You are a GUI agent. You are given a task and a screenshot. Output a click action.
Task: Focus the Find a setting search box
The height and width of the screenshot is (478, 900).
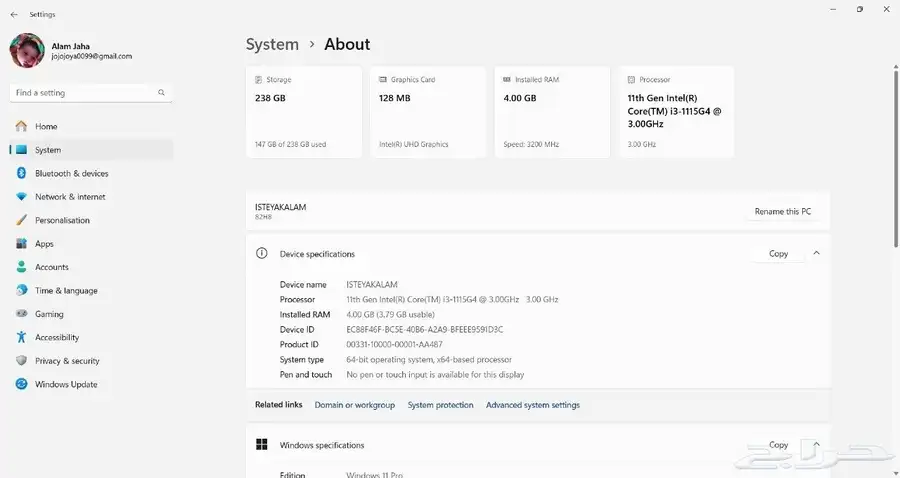tap(91, 93)
